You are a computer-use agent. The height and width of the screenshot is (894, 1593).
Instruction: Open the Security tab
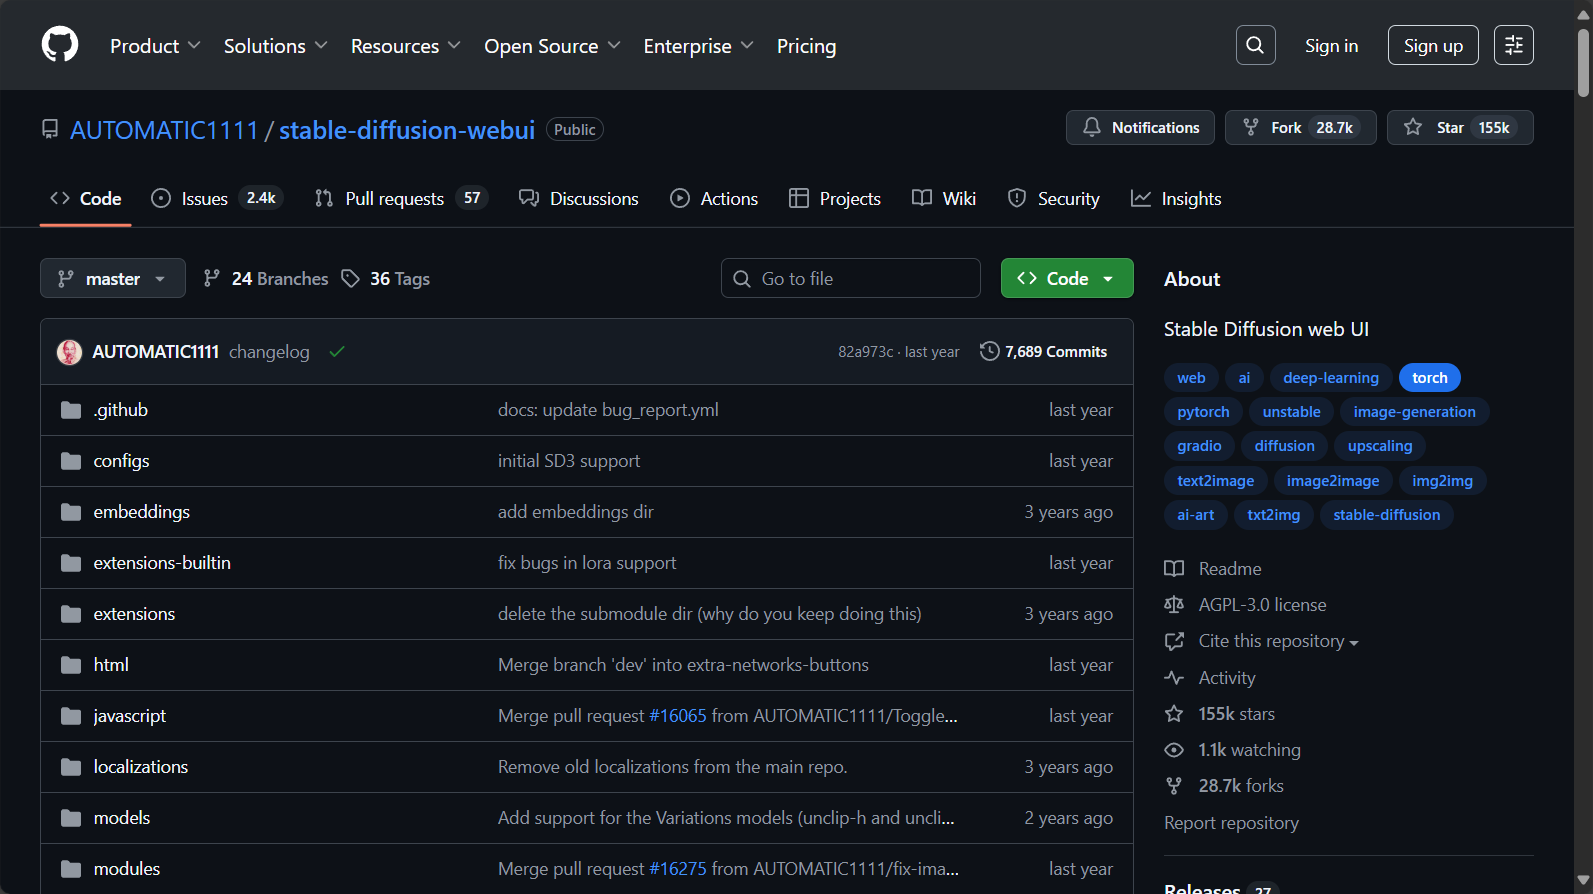tap(1053, 198)
